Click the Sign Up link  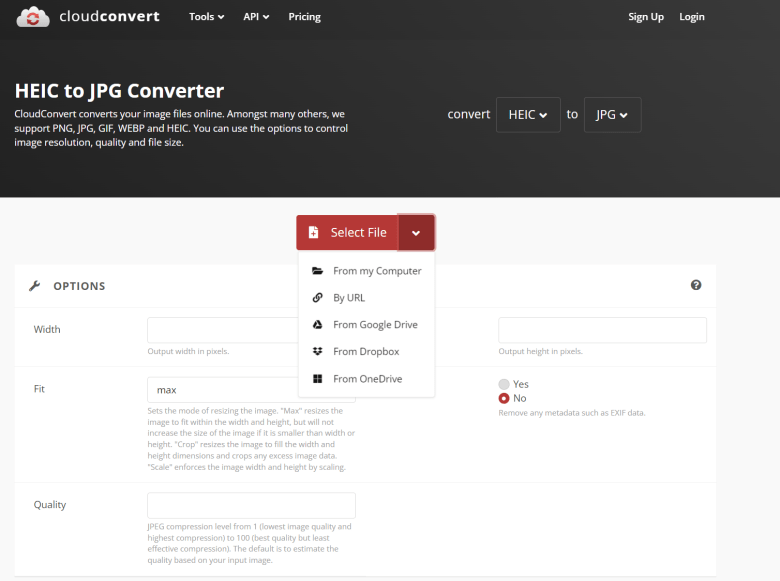(x=646, y=17)
